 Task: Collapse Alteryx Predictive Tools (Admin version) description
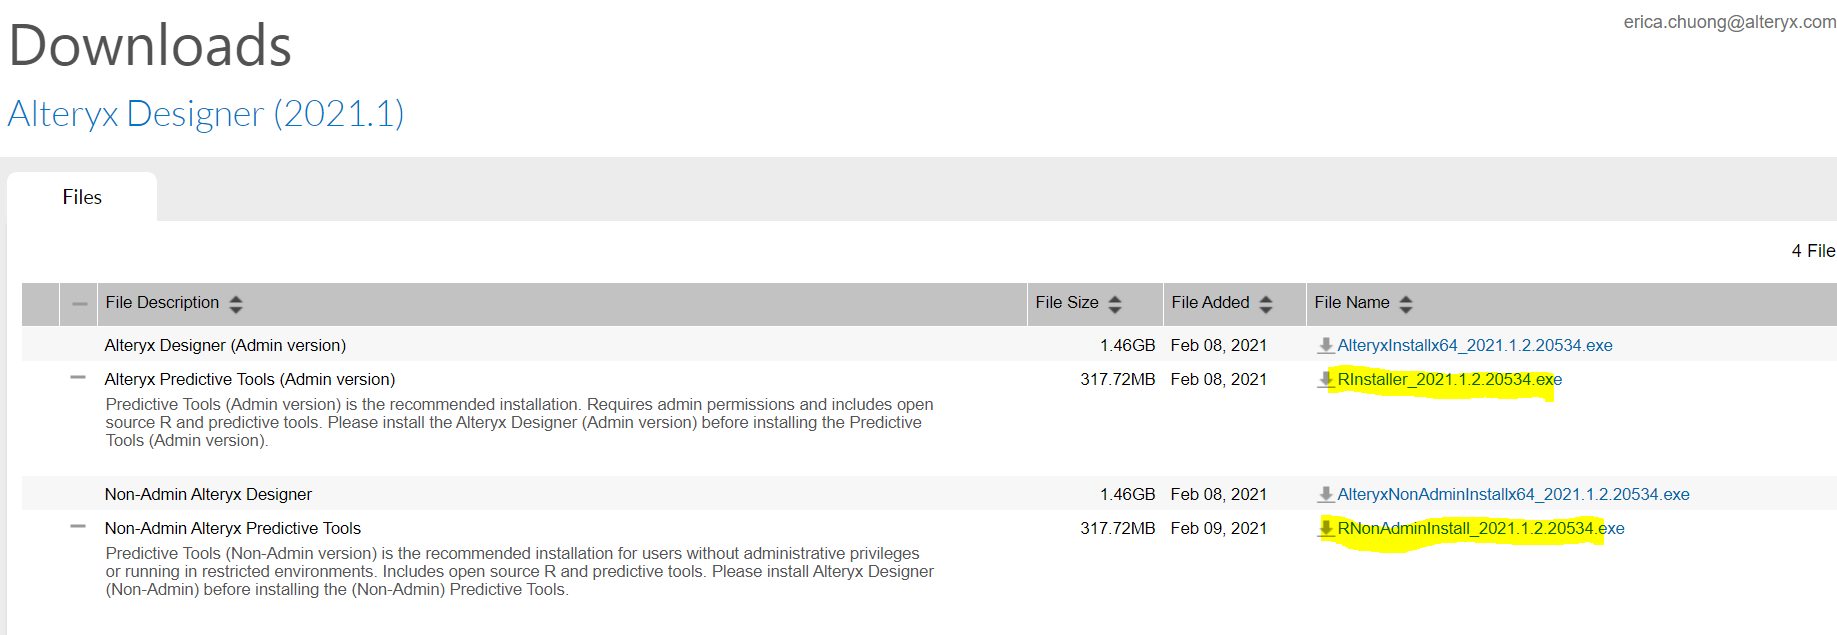(x=78, y=378)
